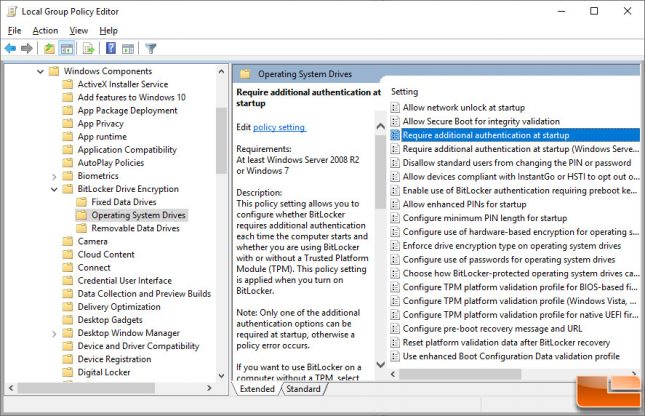Viewport: 645px width, 416px height.
Task: Switch to the Extended tab
Action: (x=257, y=389)
